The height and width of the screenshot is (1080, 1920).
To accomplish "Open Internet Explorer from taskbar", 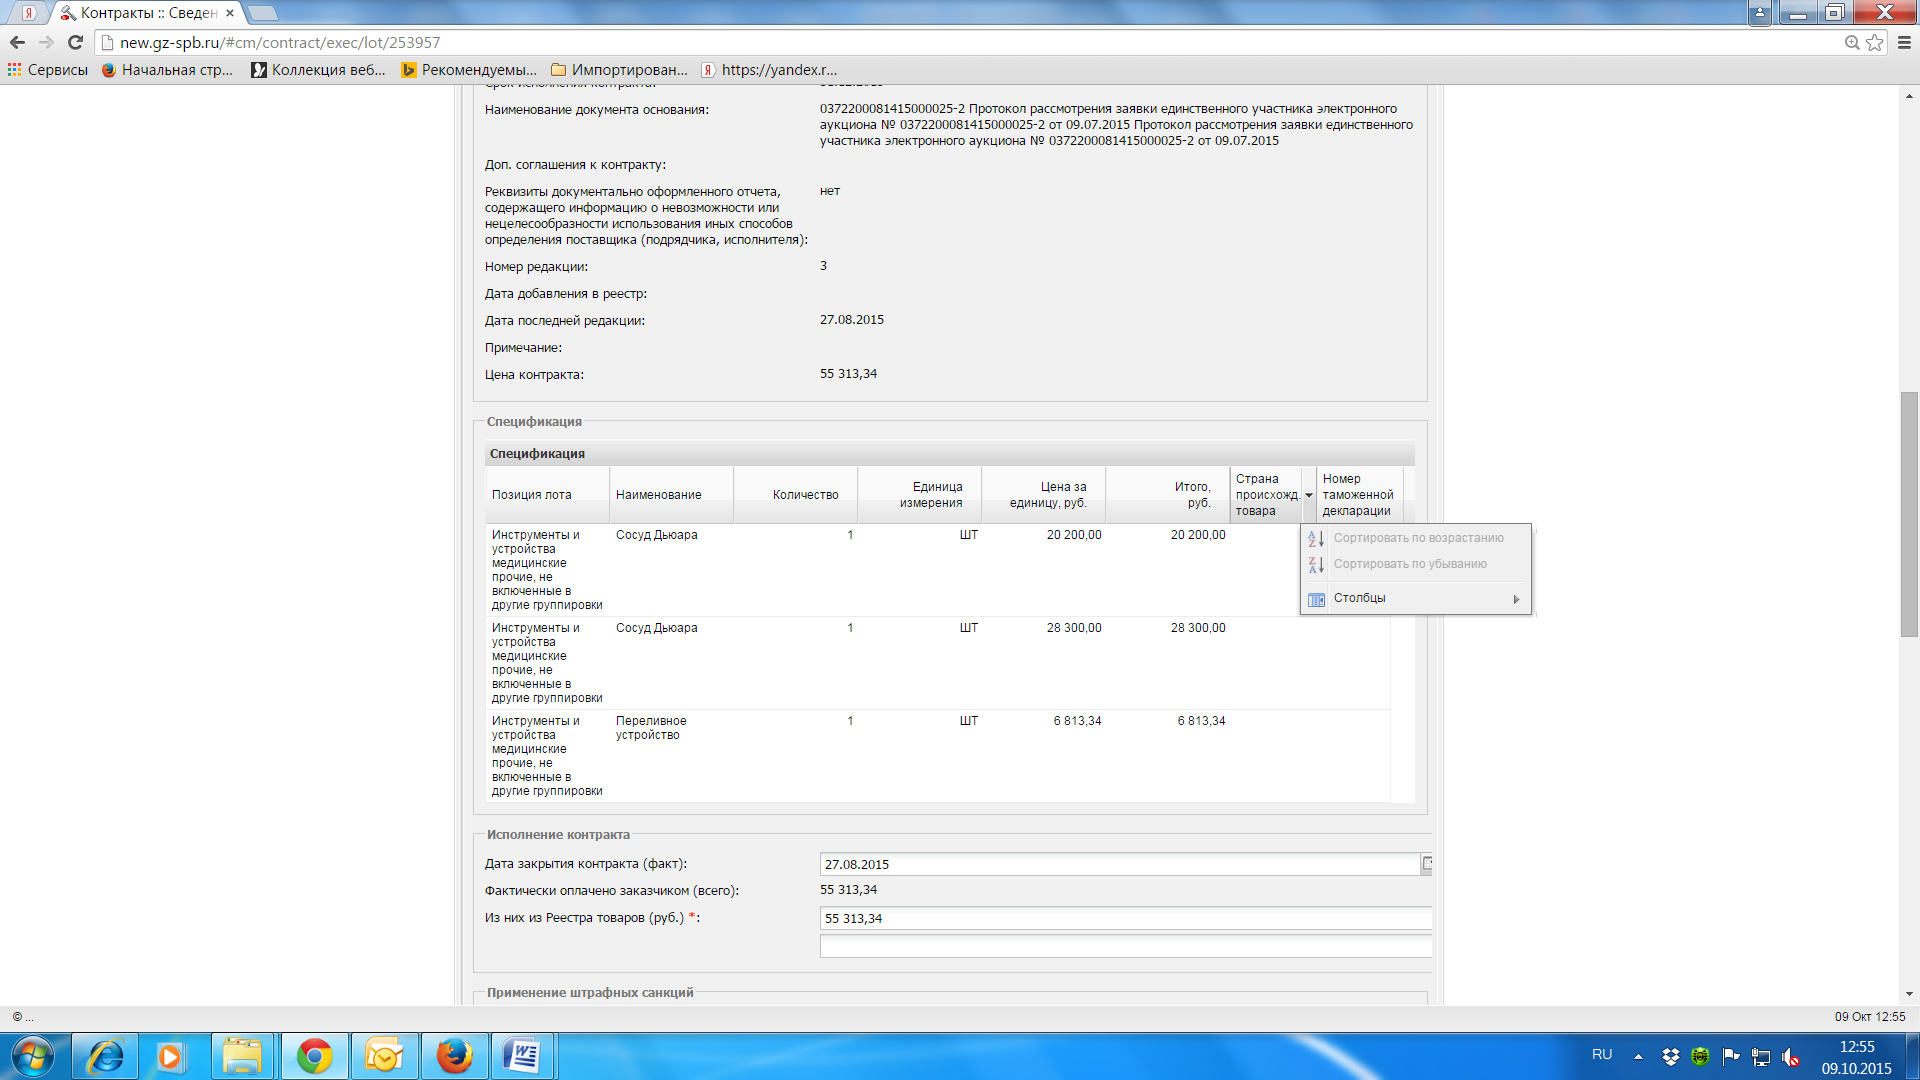I will pos(105,1056).
